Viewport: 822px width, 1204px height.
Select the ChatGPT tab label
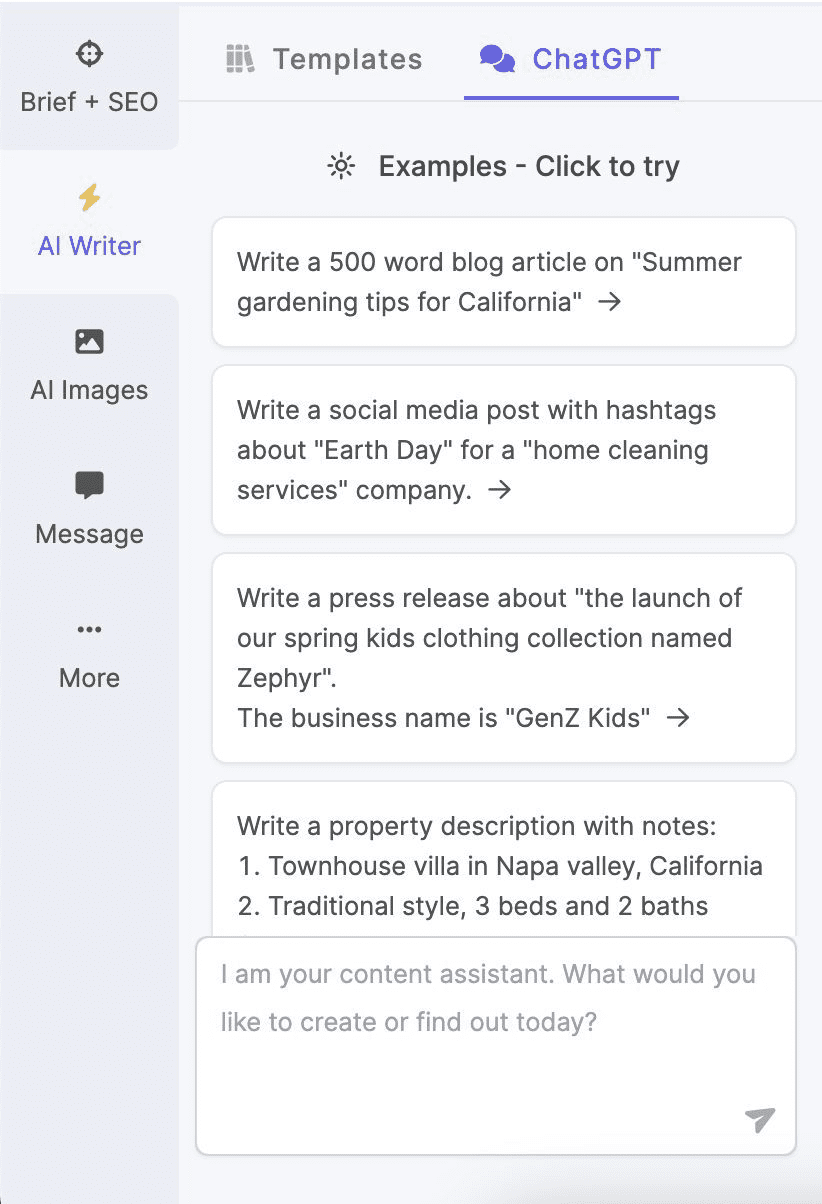coord(597,59)
